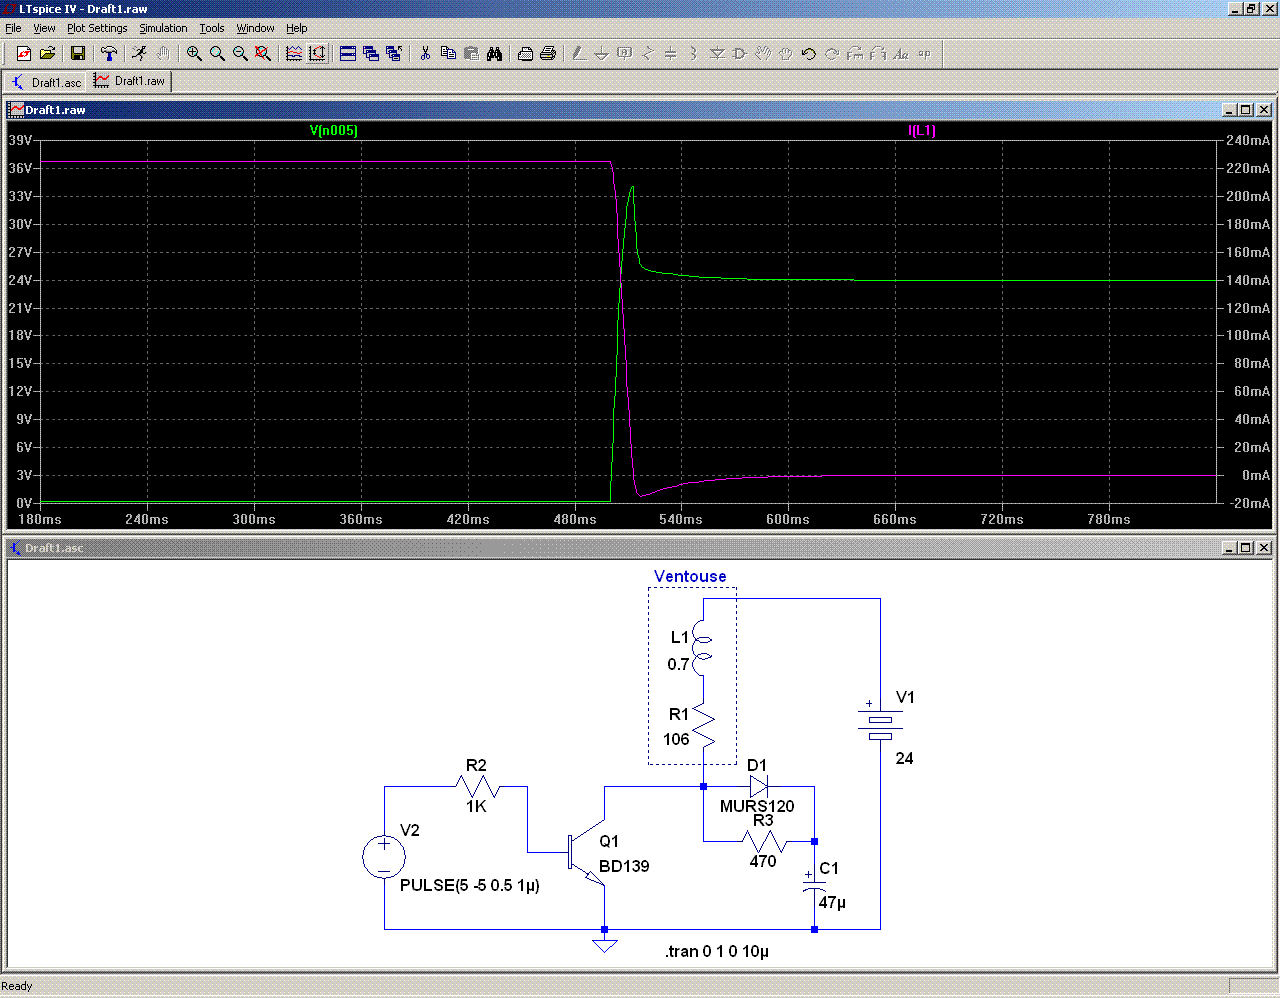
Task: Expand the View menu
Action: (44, 28)
